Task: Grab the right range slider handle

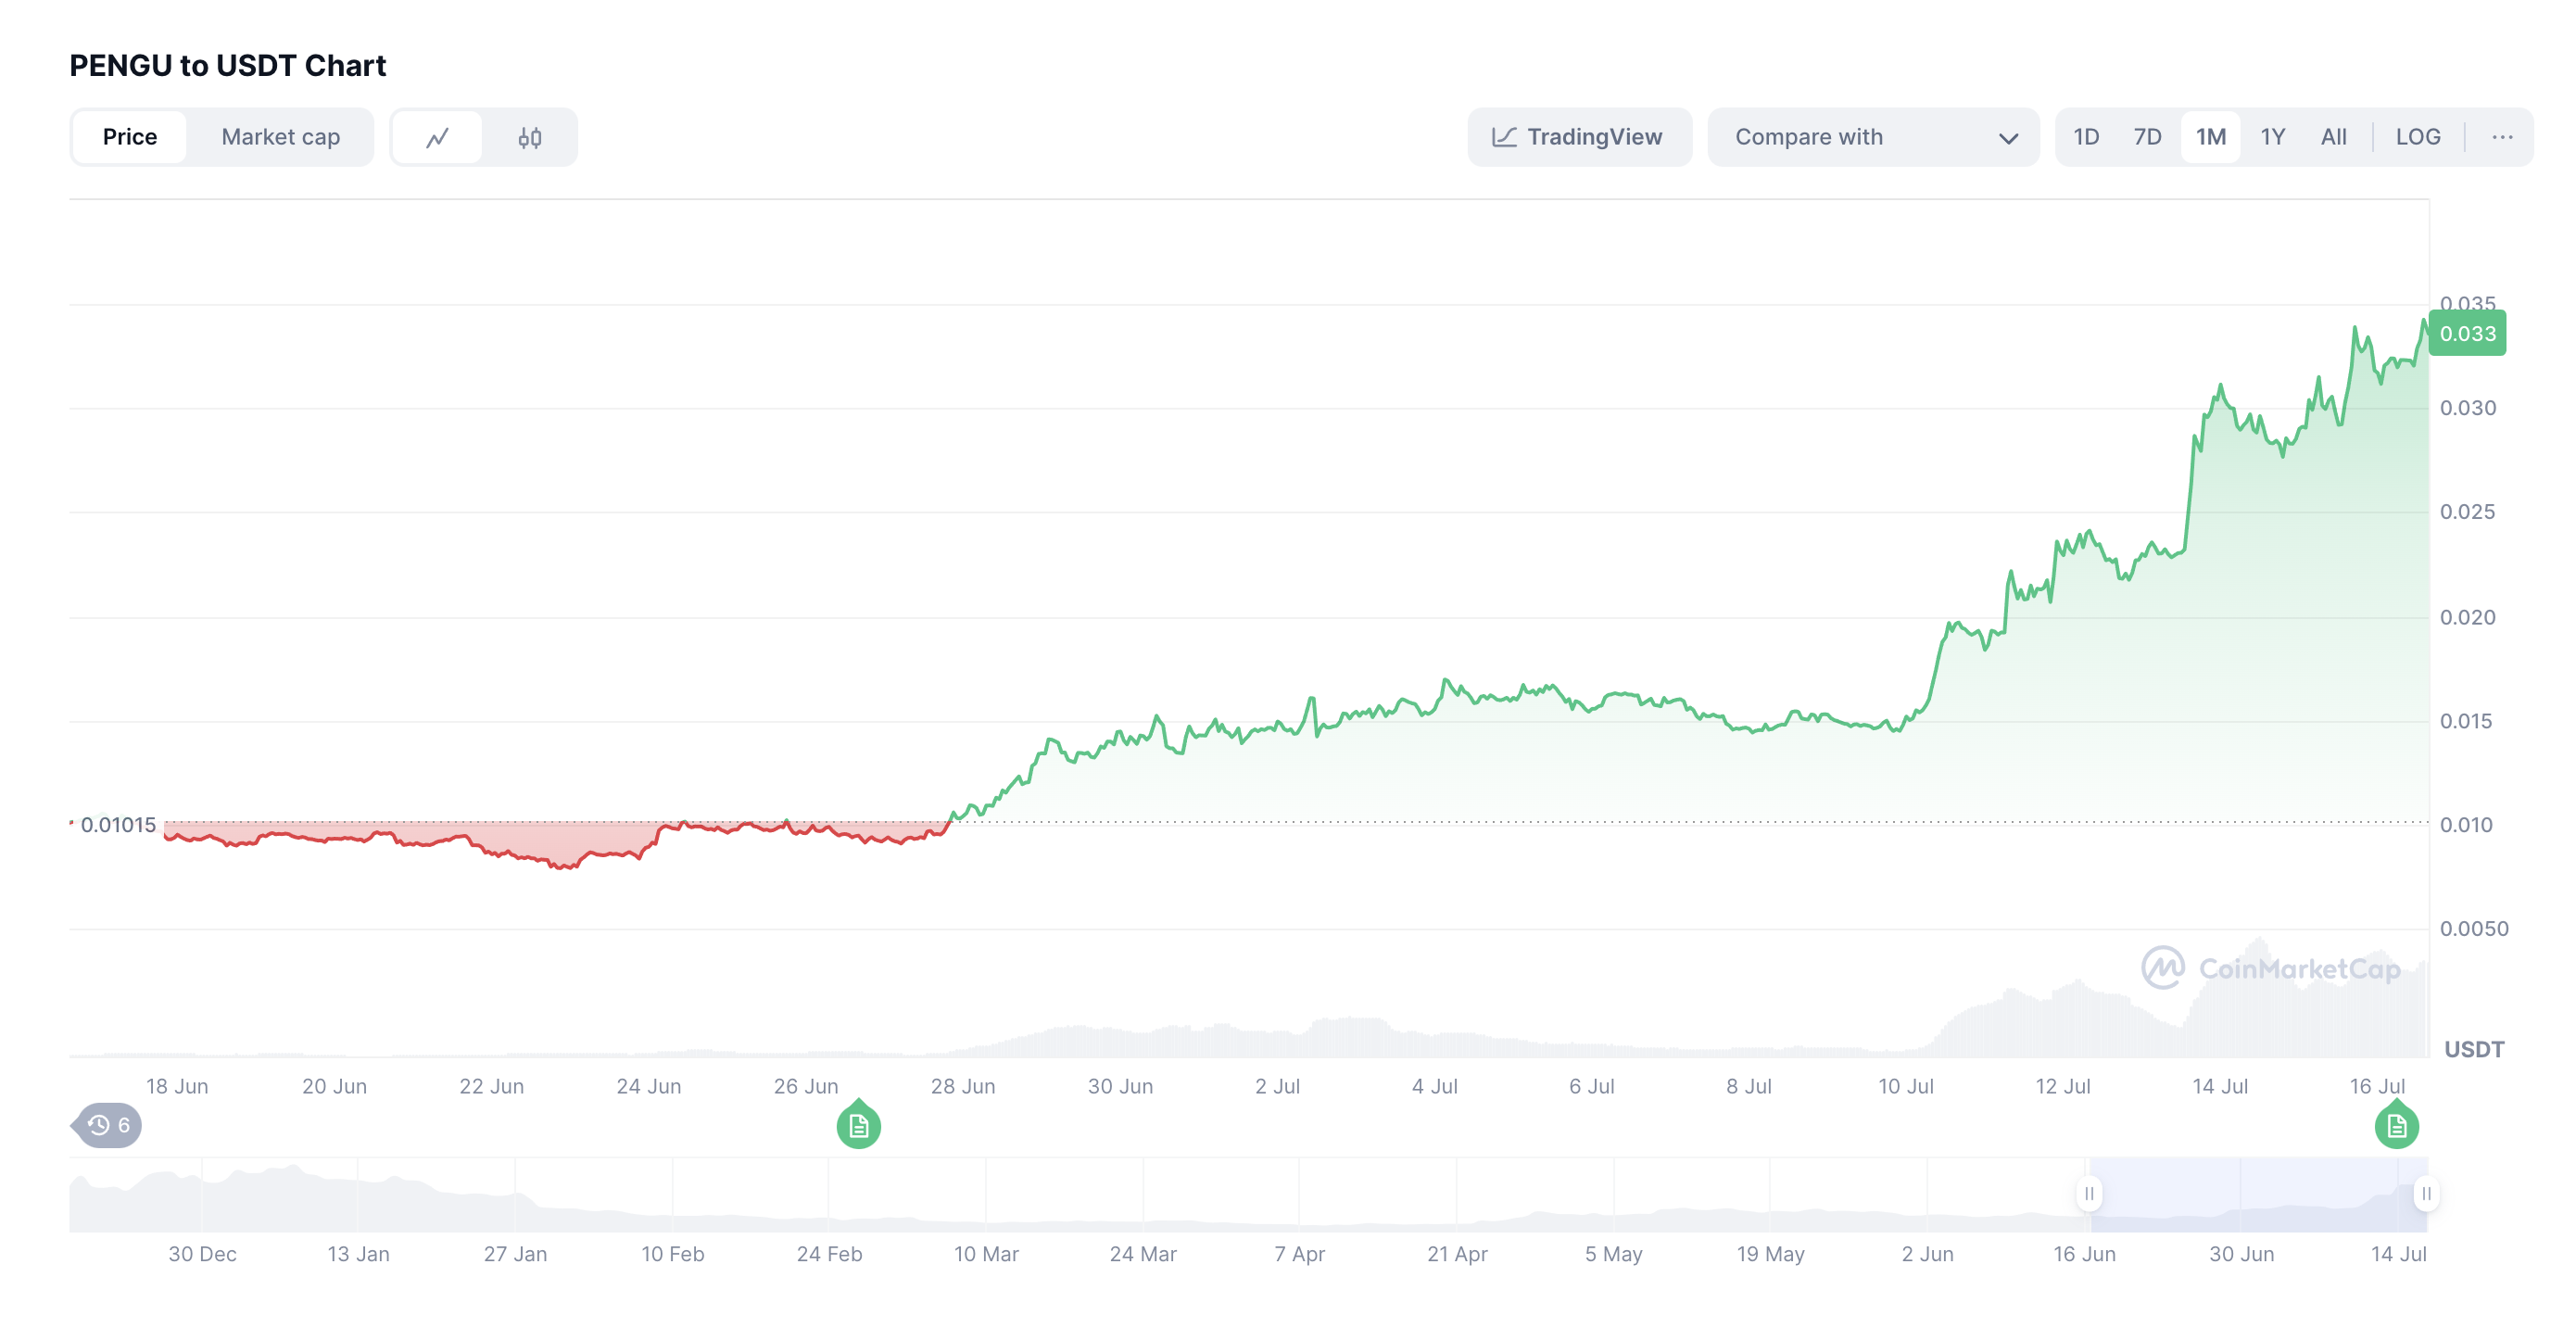Action: pos(2425,1193)
